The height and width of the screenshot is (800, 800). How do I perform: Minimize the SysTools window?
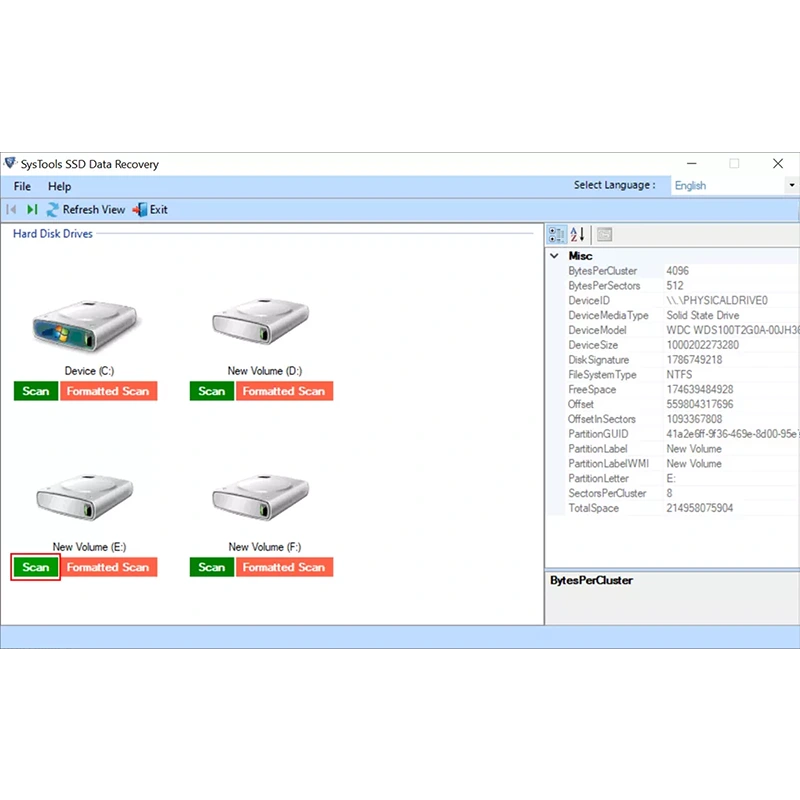pyautogui.click(x=691, y=164)
